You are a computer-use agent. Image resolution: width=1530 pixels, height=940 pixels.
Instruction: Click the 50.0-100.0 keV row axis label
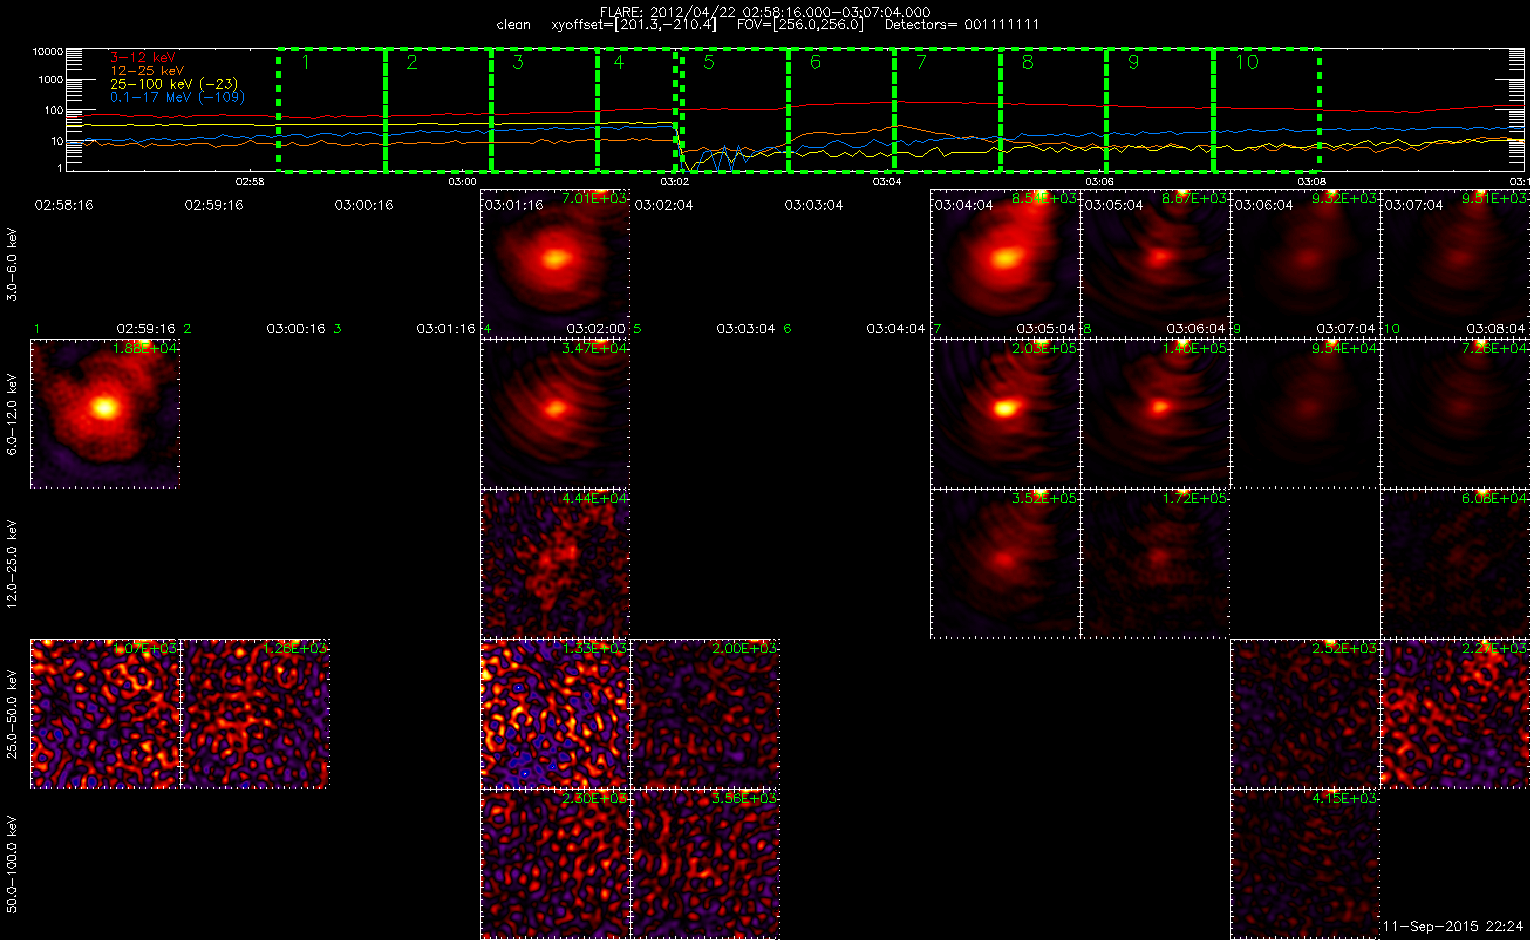click(x=12, y=865)
